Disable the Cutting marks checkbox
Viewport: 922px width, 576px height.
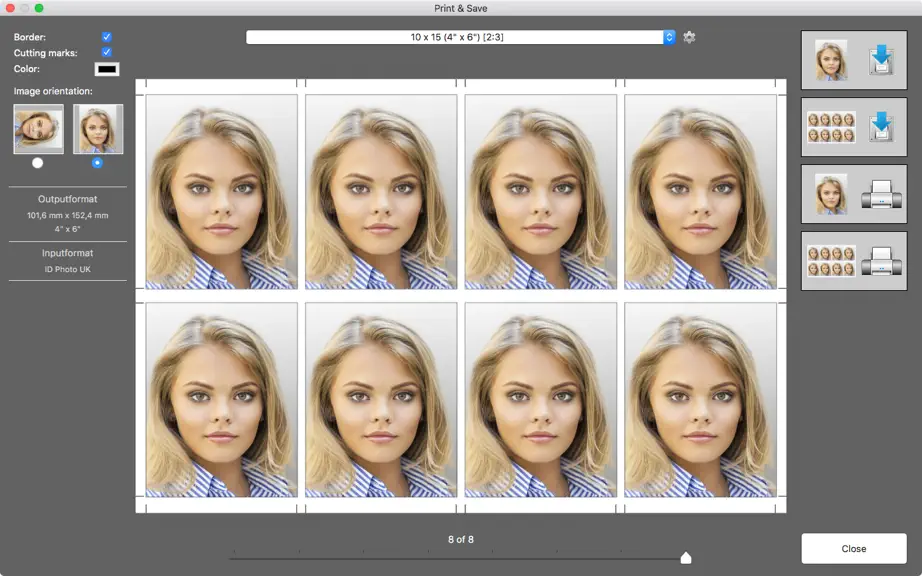106,52
